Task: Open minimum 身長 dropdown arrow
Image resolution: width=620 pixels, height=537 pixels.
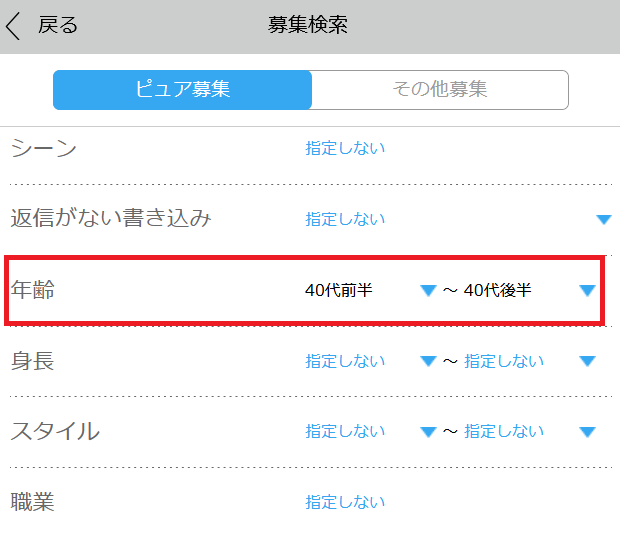Action: (428, 361)
